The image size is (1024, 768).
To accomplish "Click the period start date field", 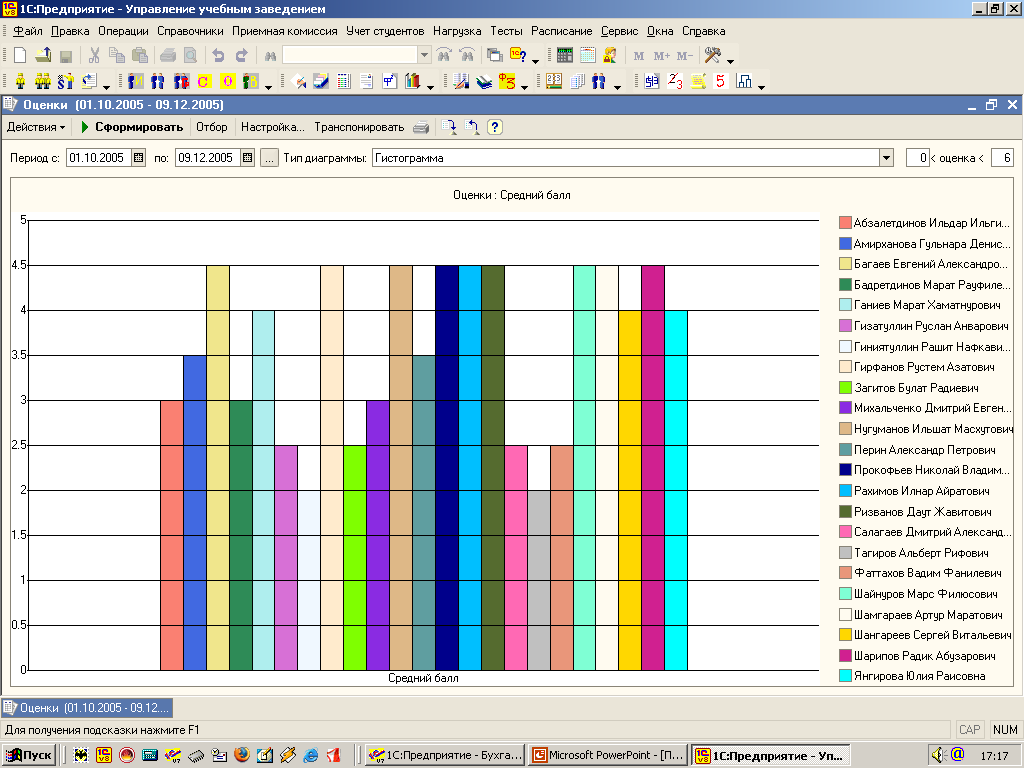I will point(99,157).
